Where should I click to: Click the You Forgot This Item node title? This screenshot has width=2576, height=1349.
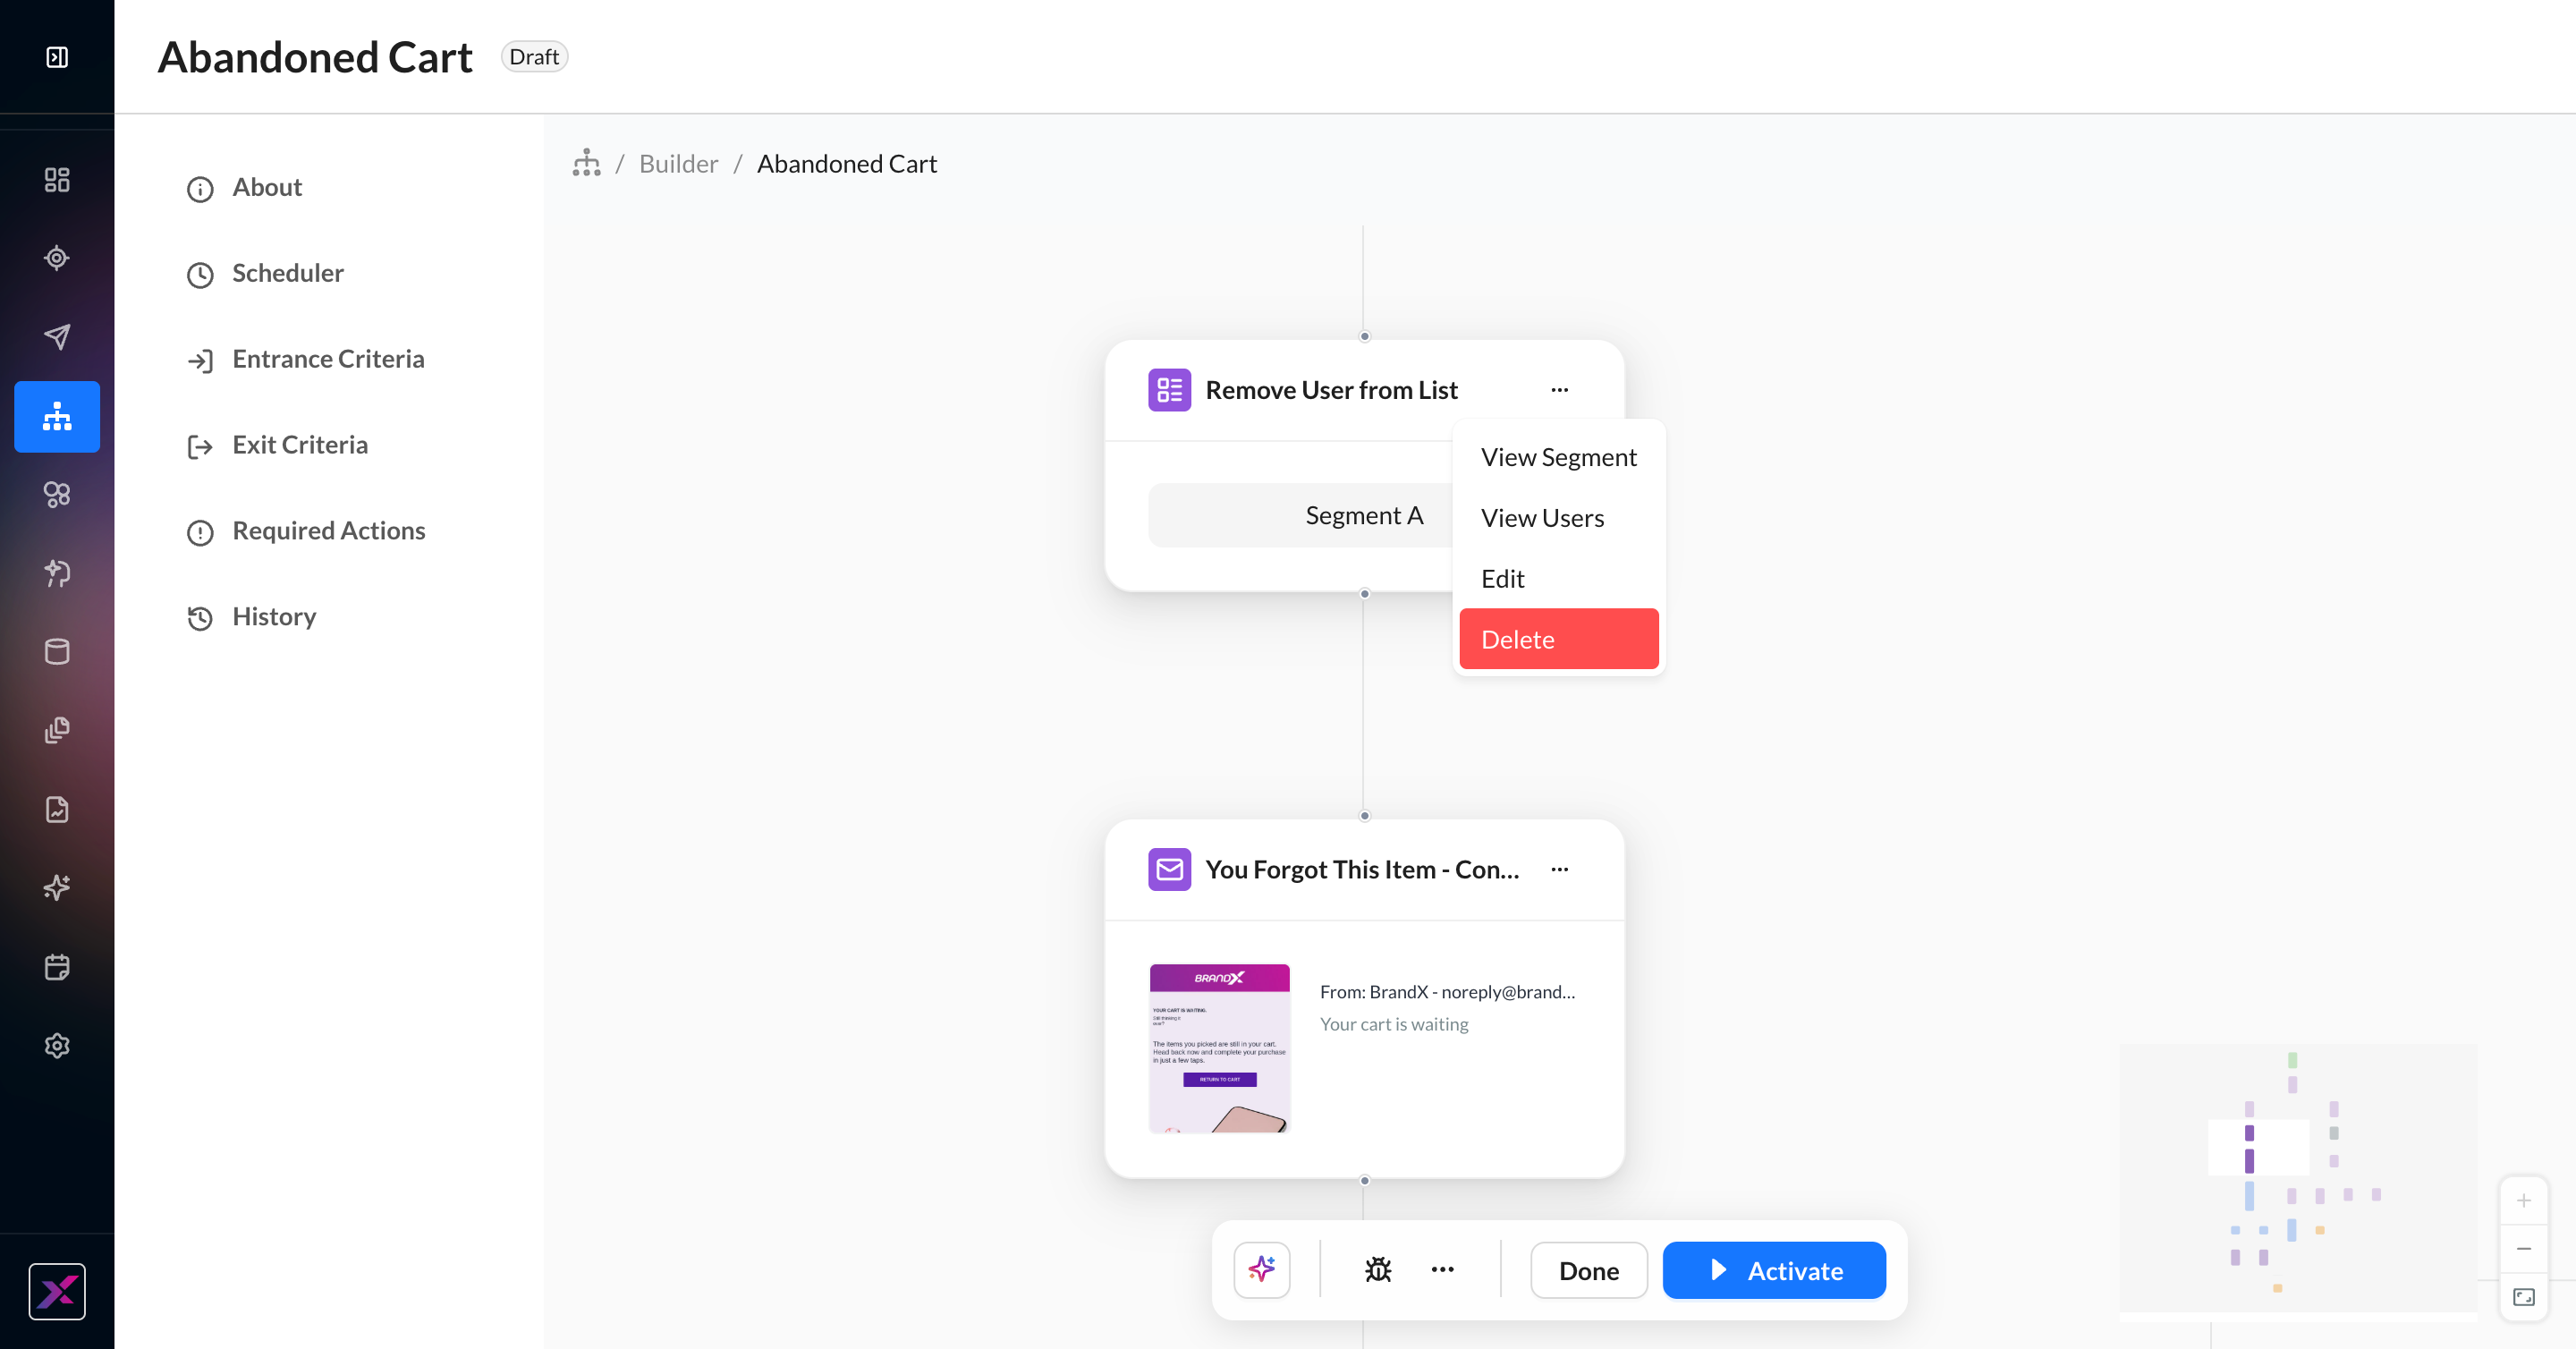coord(1362,870)
